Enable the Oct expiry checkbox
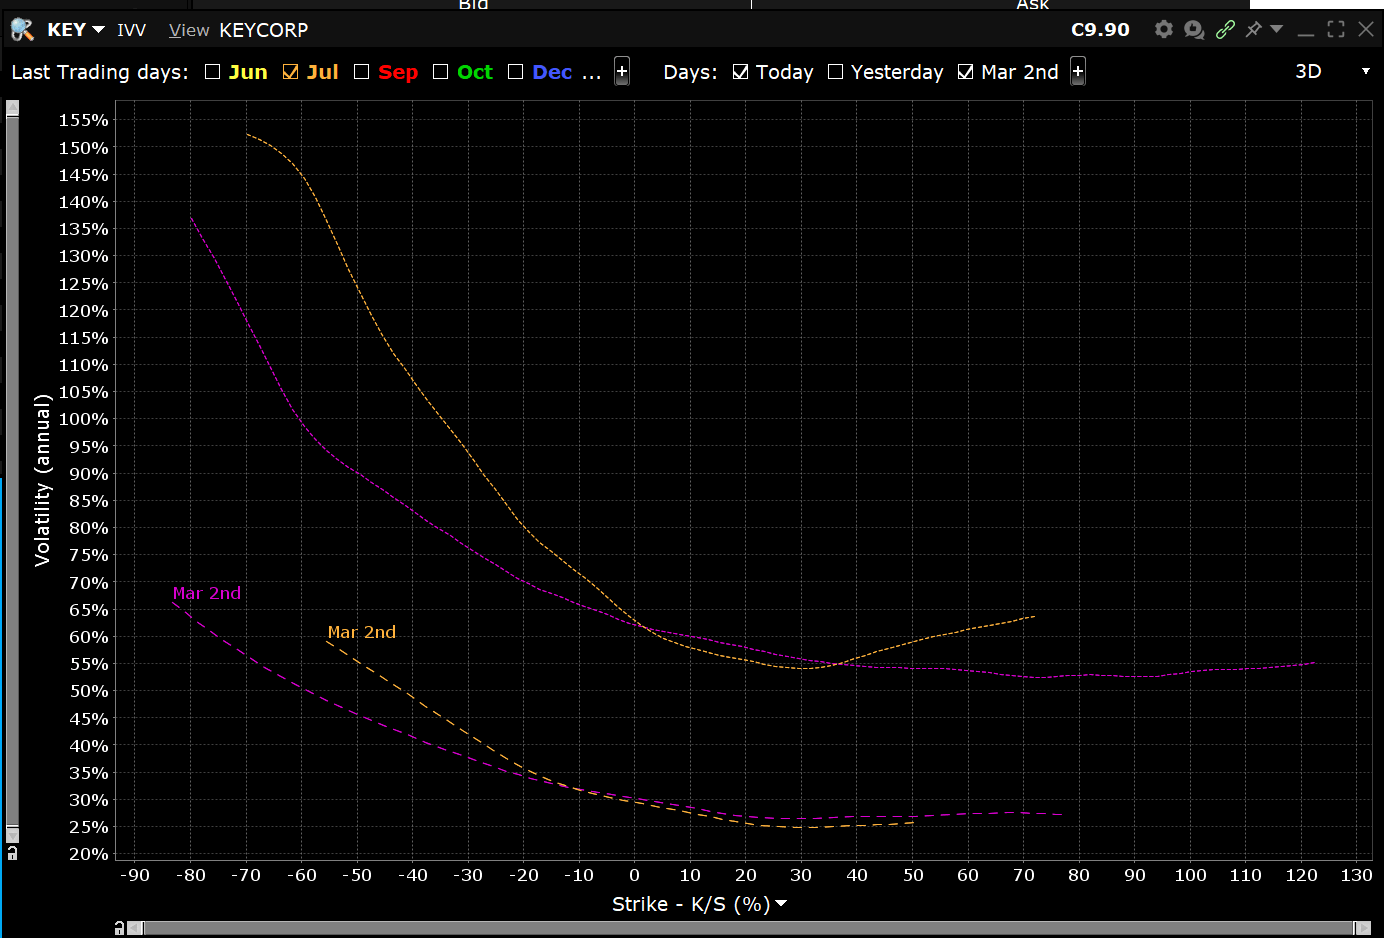1386x938 pixels. (440, 72)
